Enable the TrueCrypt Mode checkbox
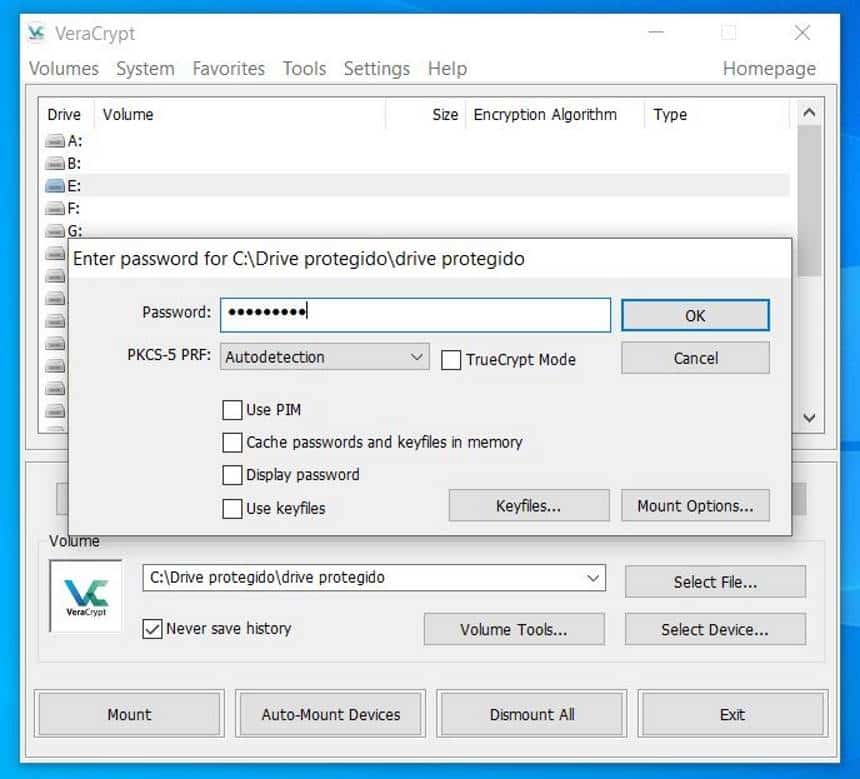 pyautogui.click(x=451, y=360)
